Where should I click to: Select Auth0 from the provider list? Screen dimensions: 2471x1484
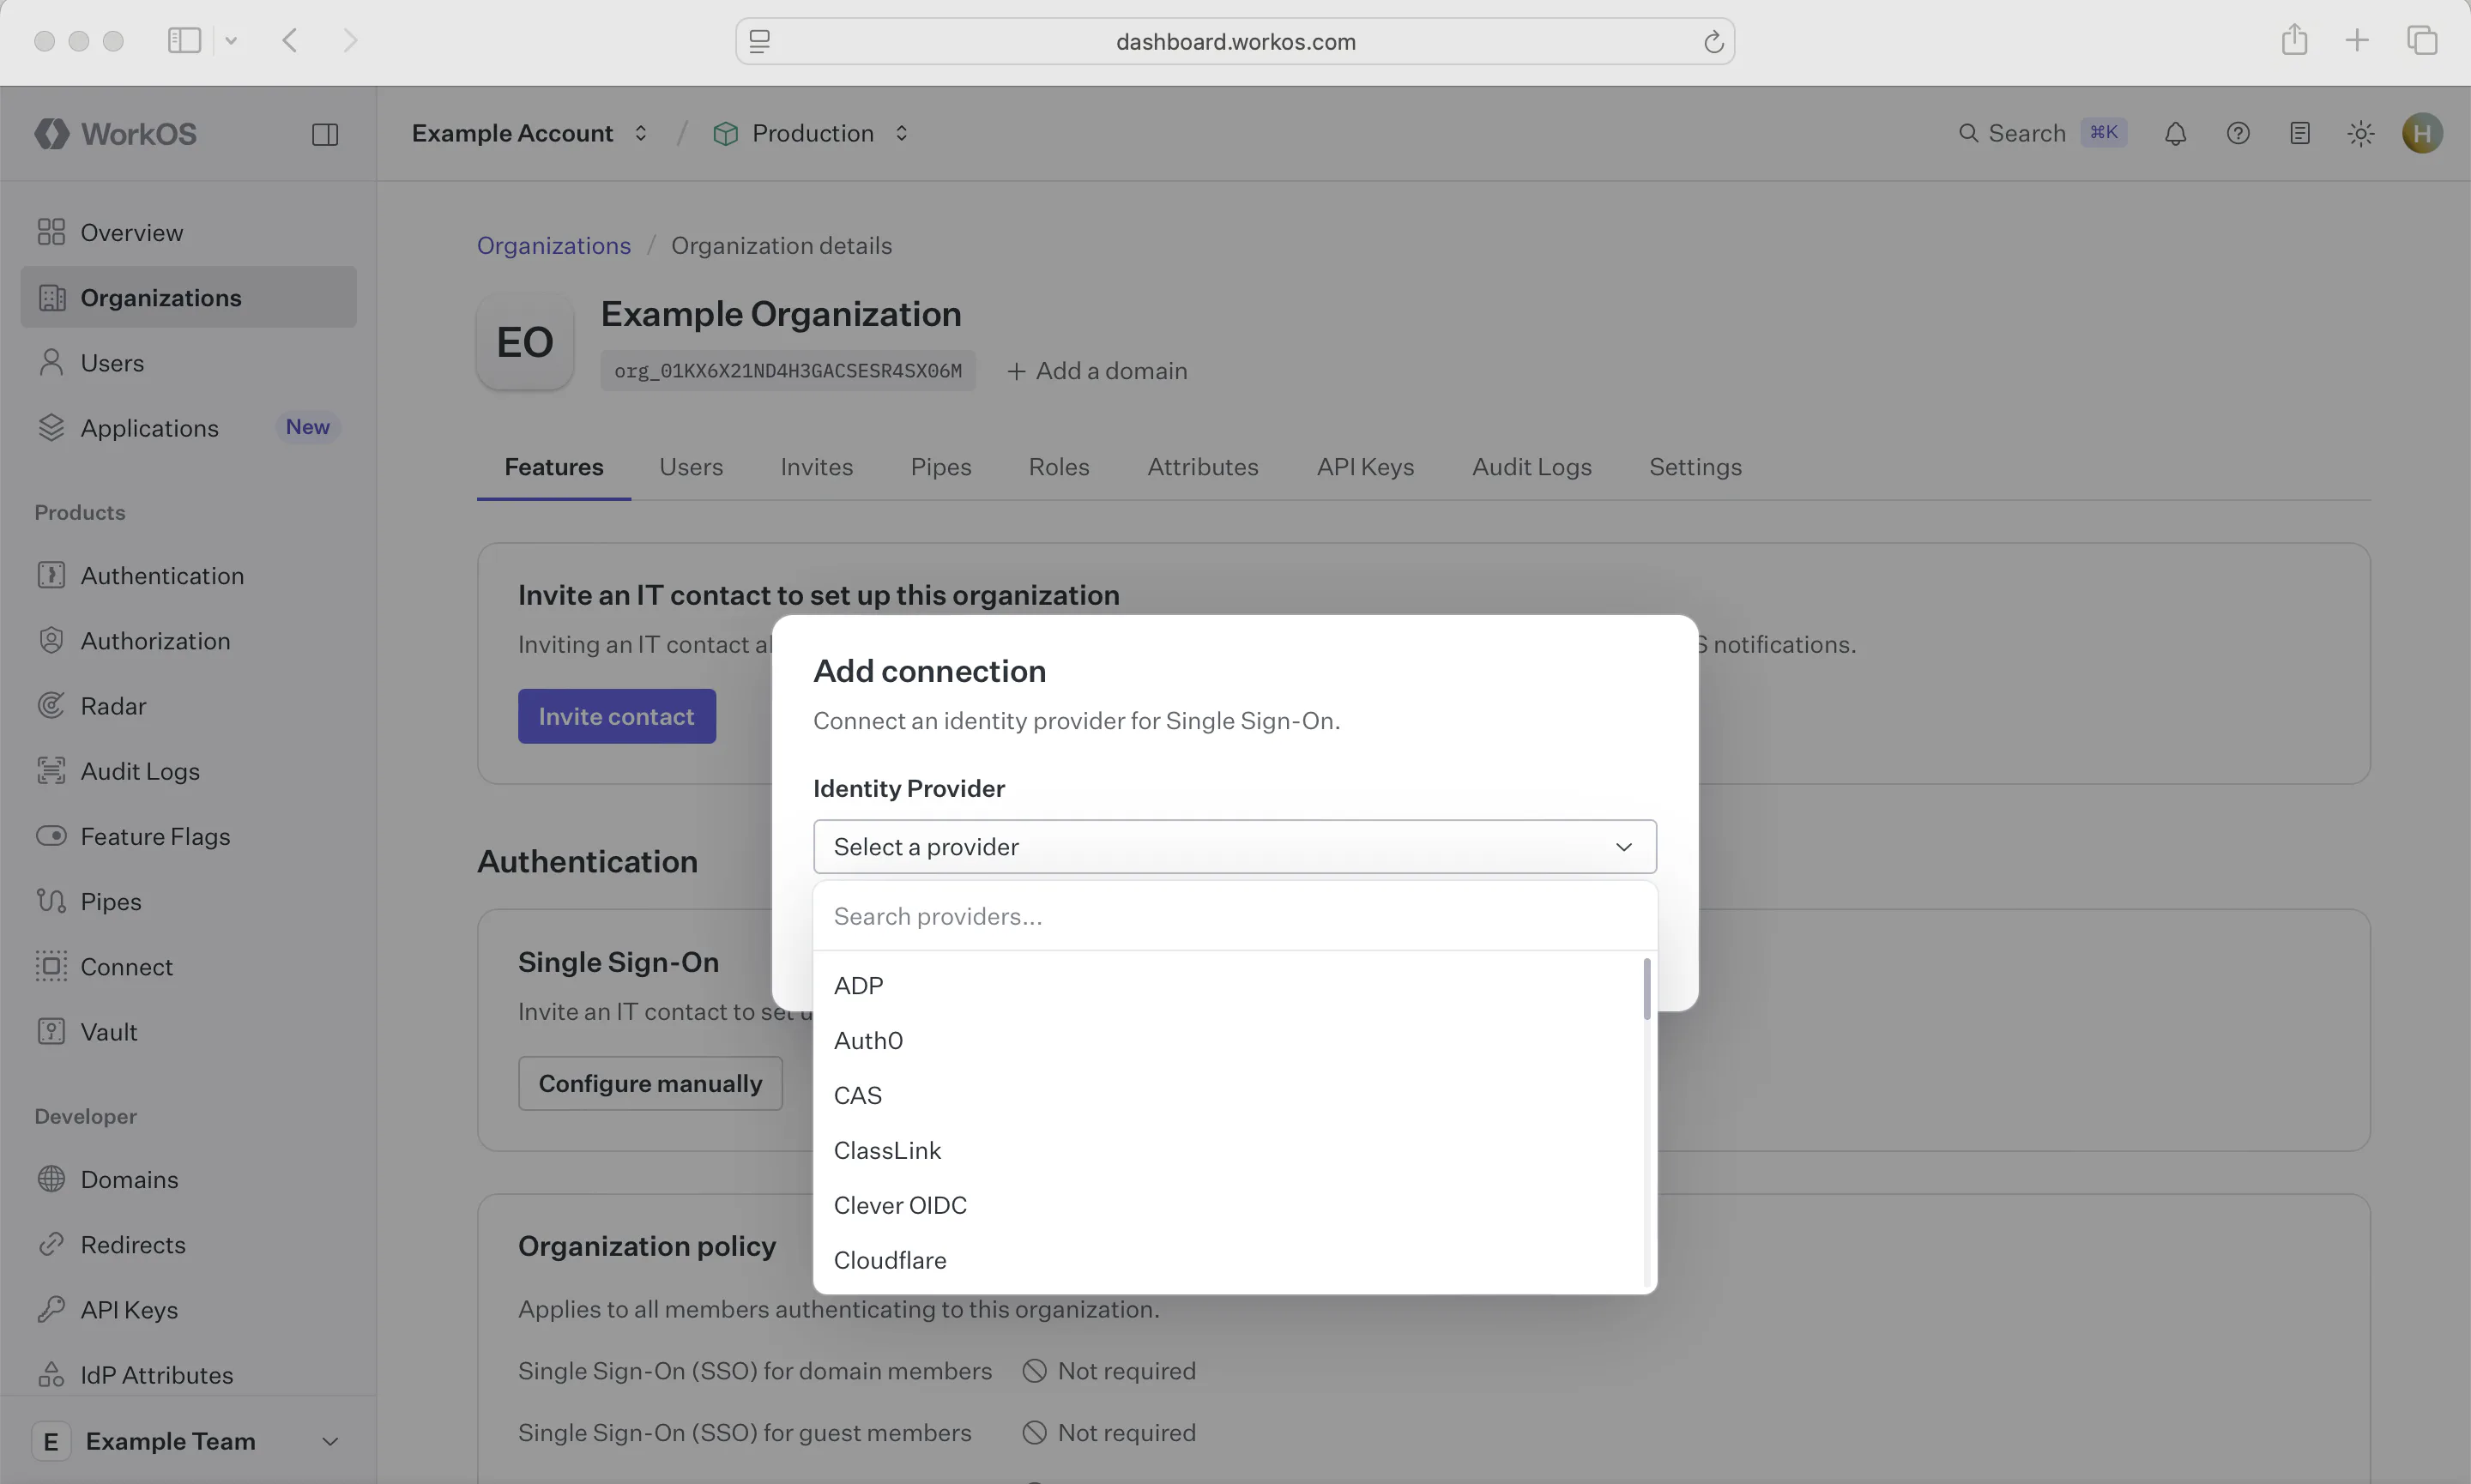(1228, 1040)
